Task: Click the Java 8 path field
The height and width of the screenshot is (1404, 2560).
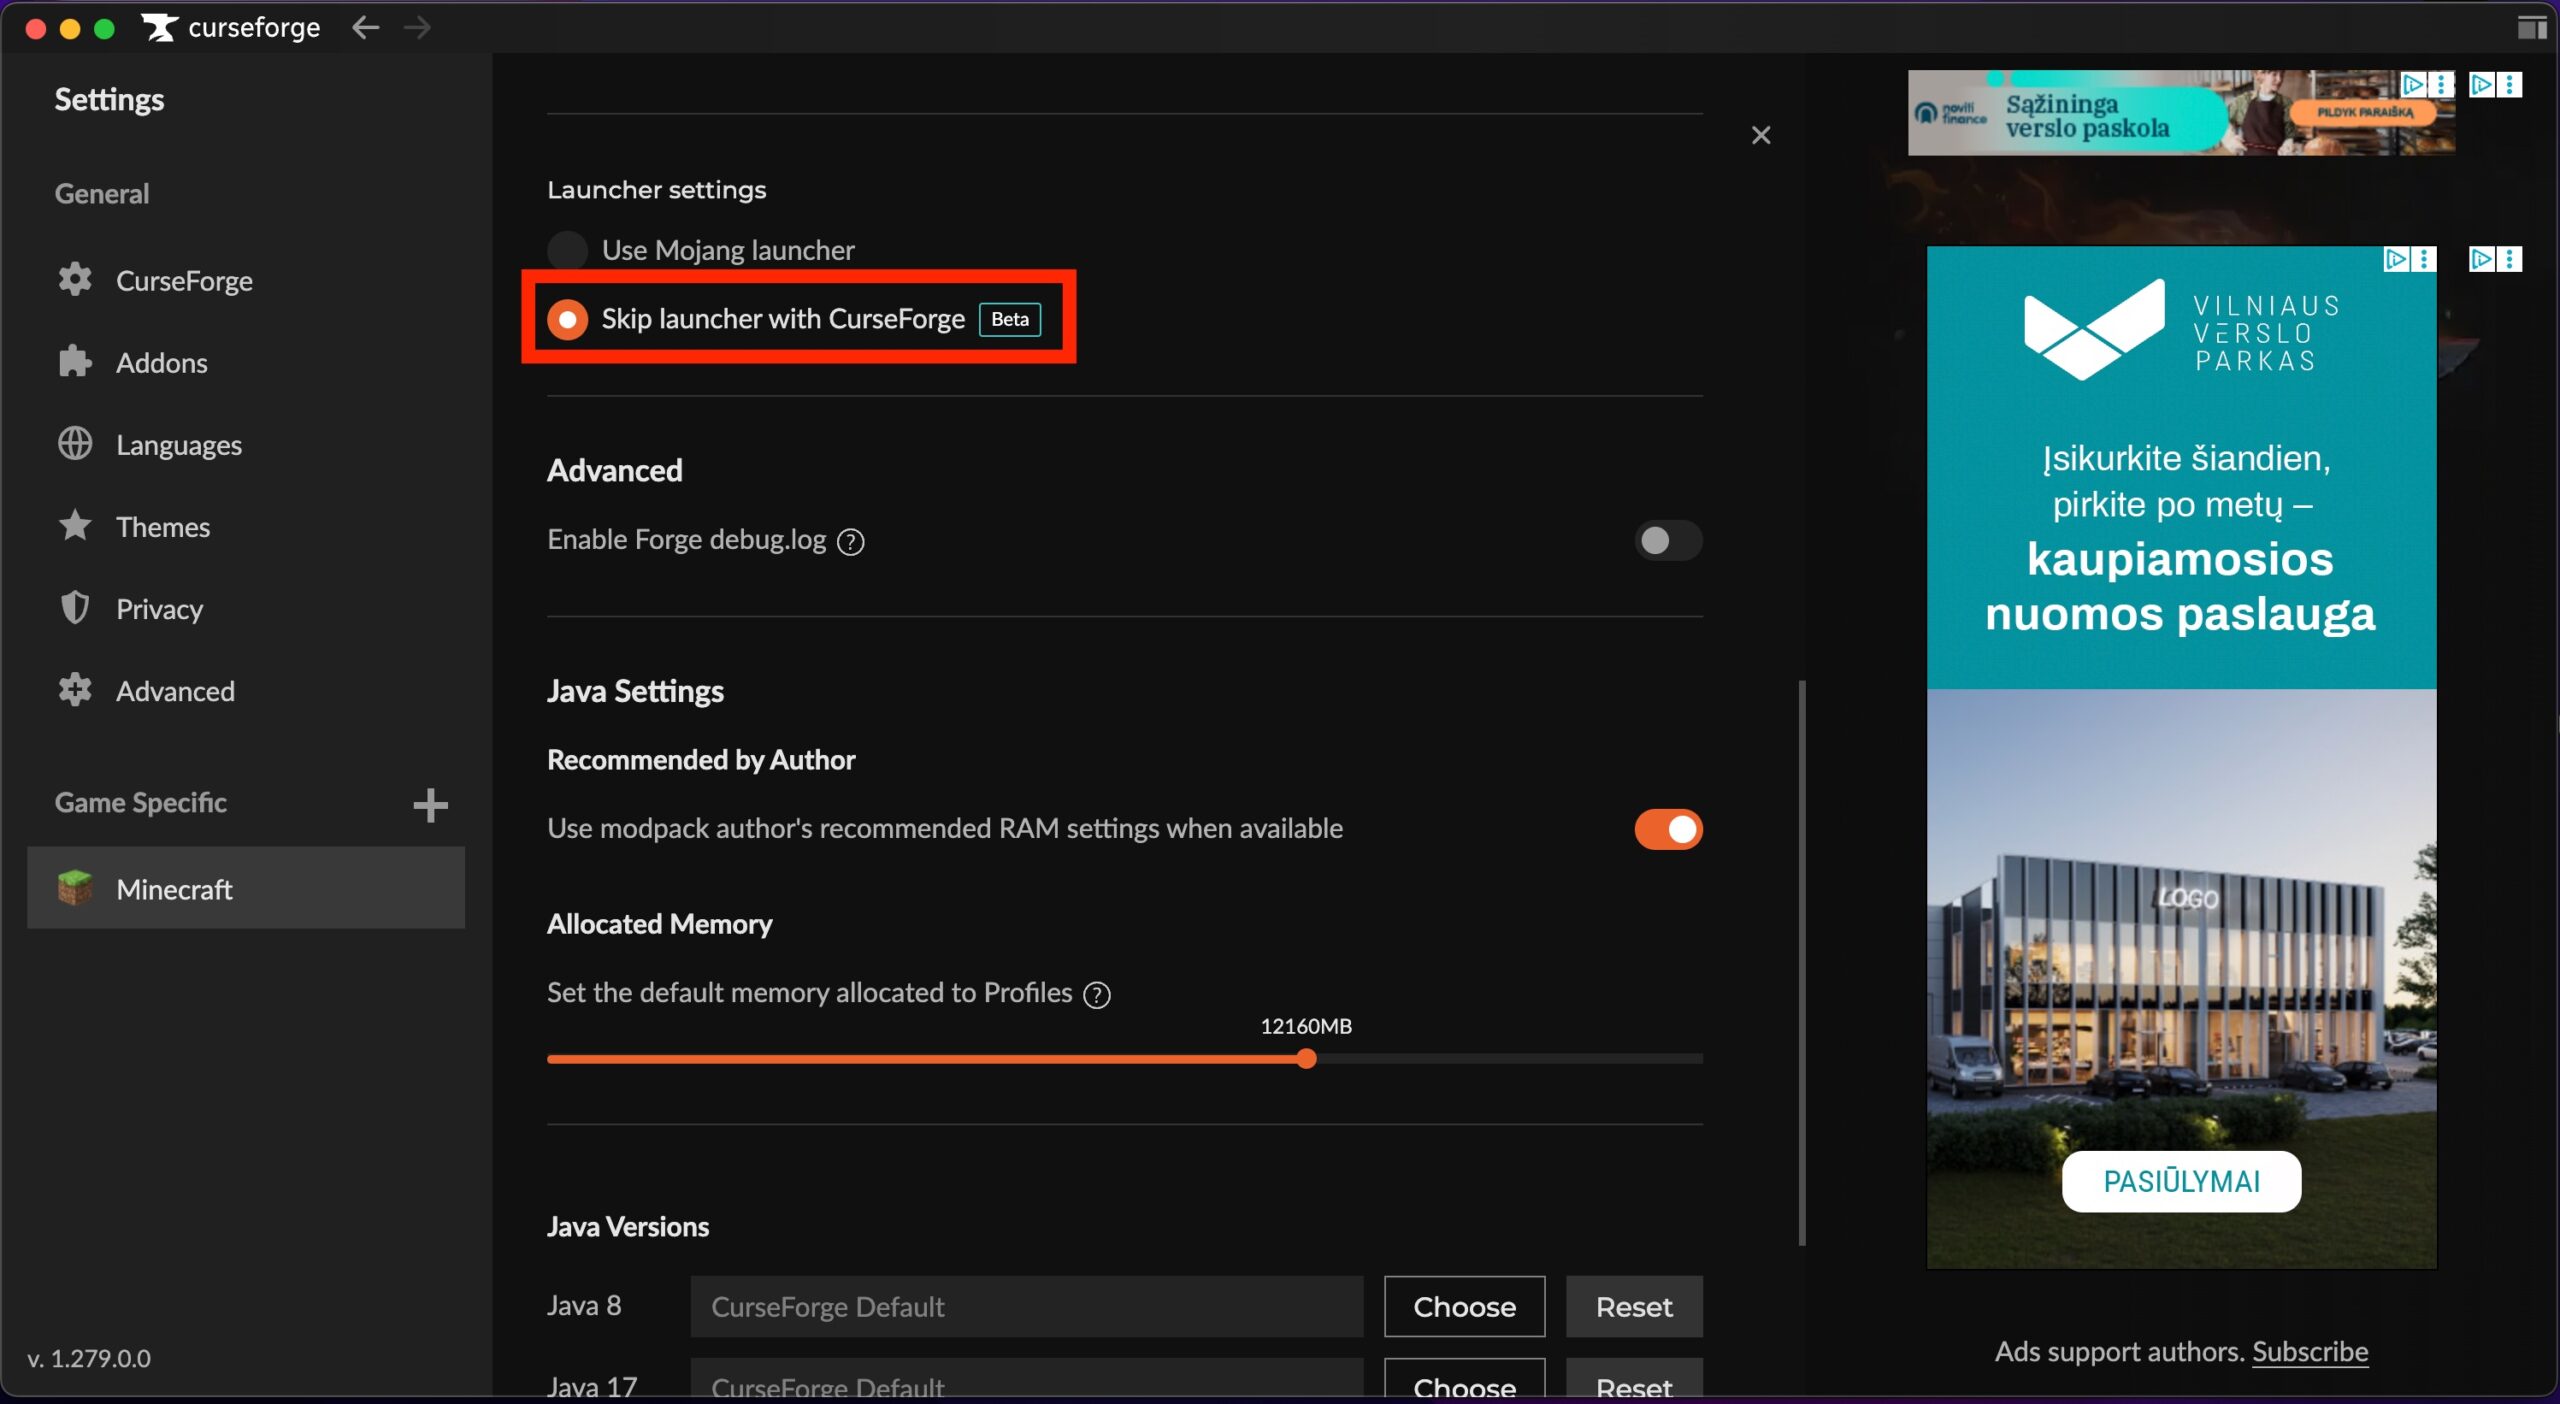Action: click(x=1027, y=1306)
